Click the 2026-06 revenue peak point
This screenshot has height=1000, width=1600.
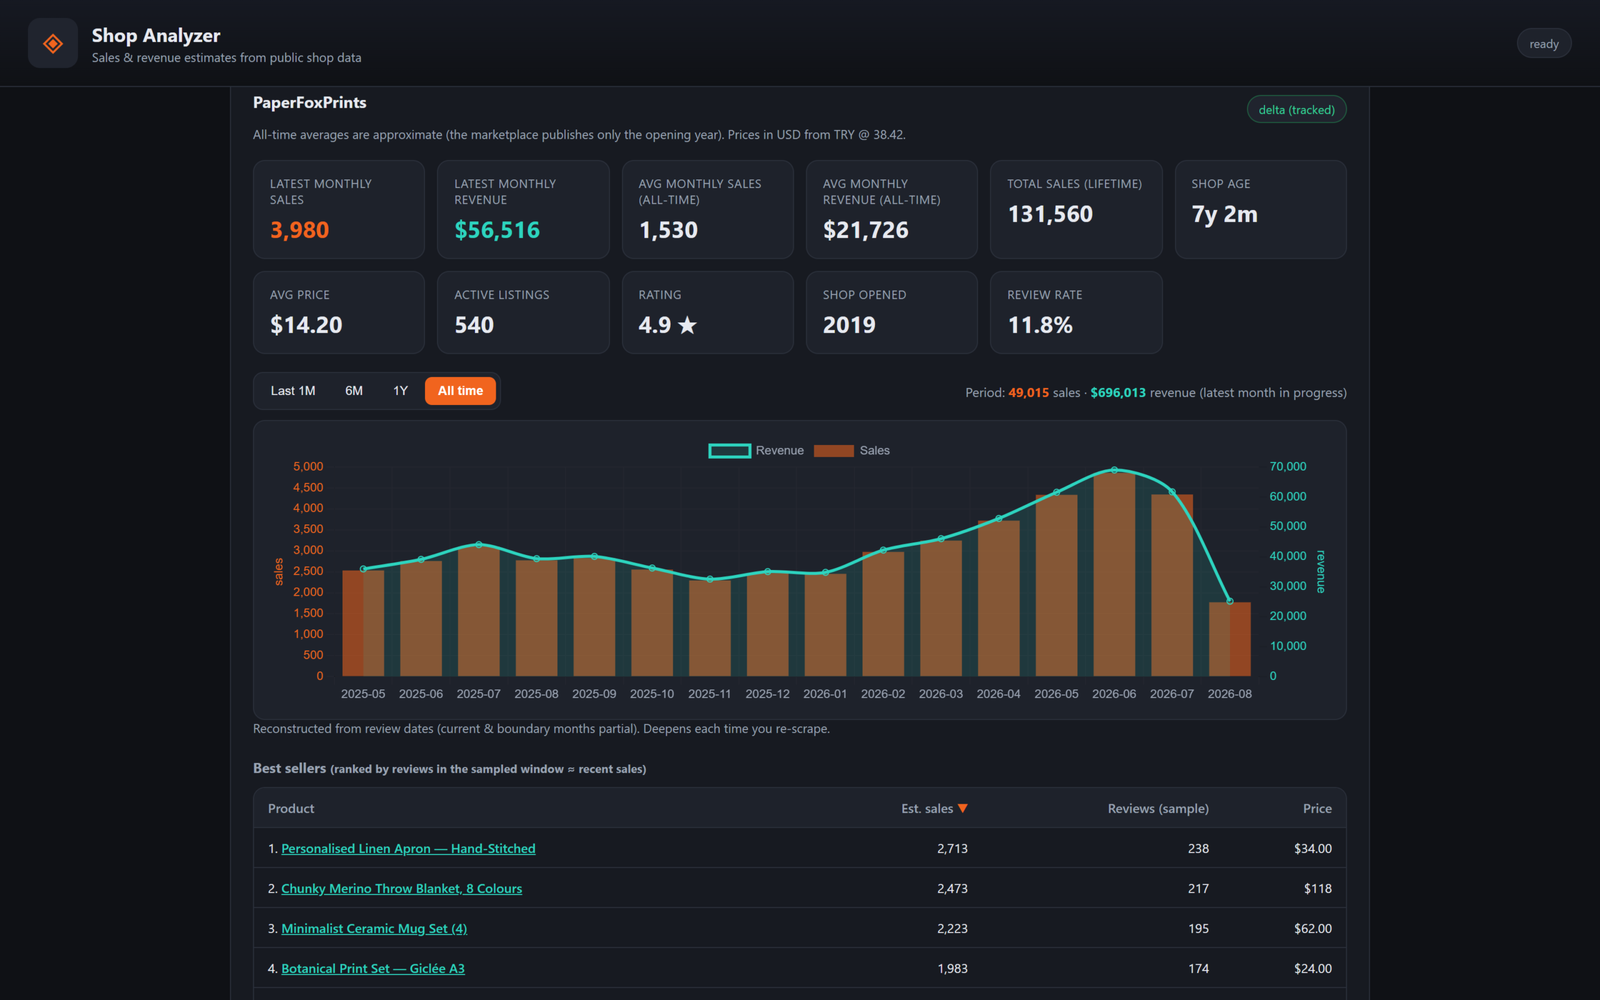[1114, 470]
